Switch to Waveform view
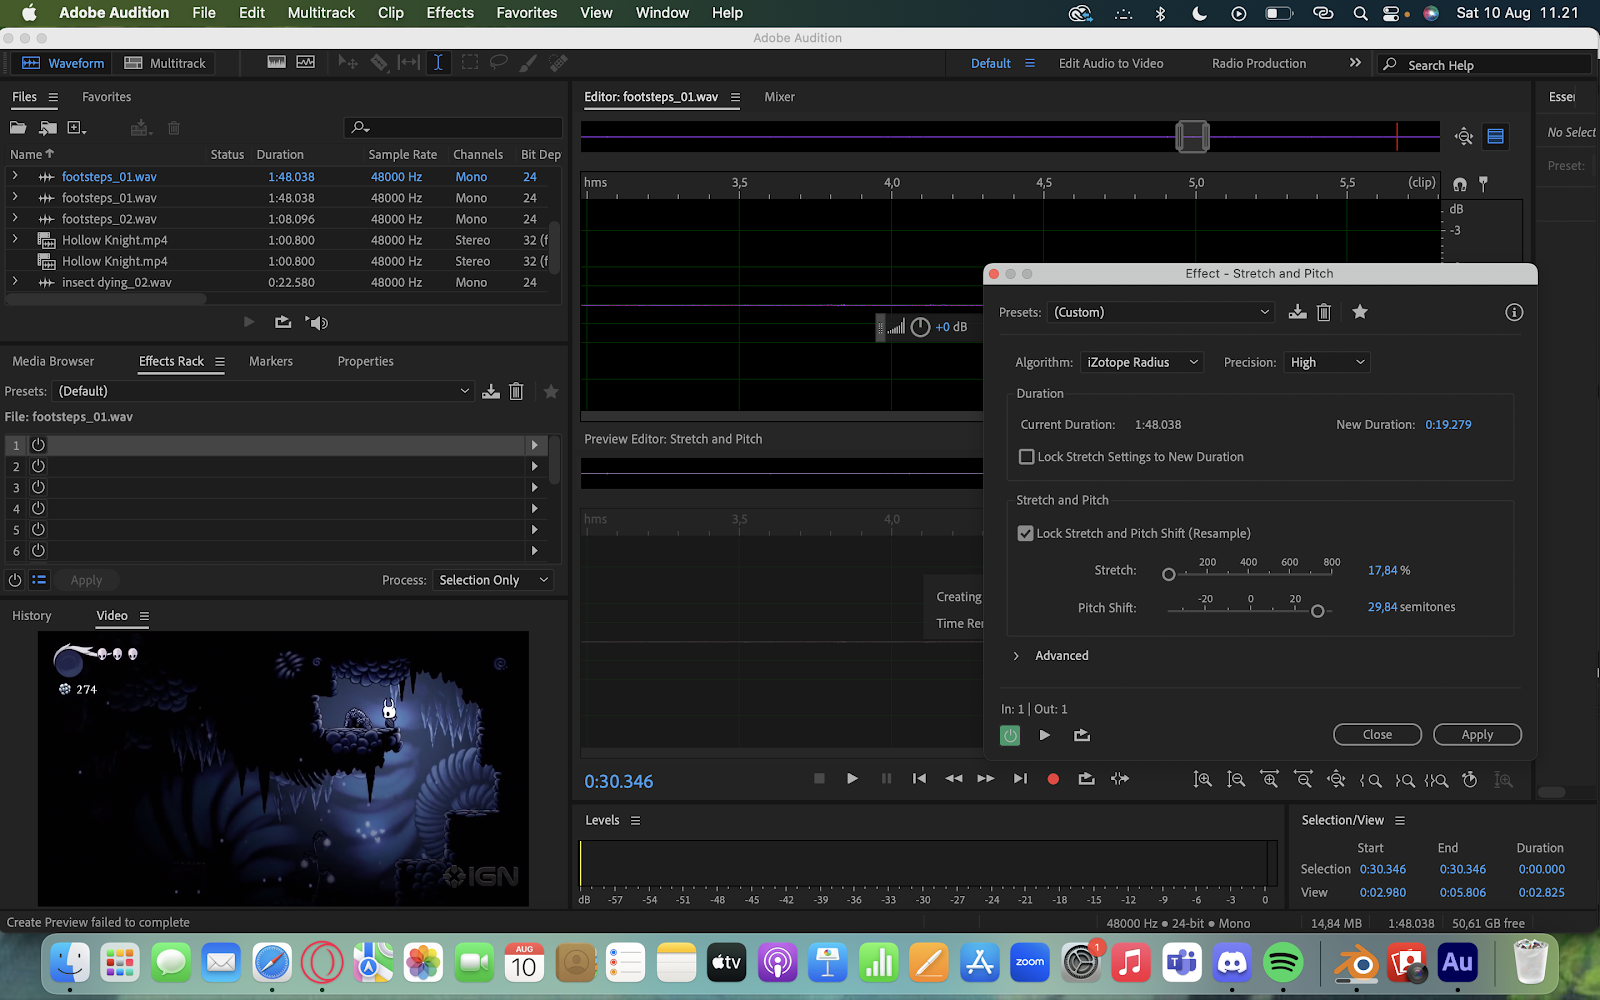 tap(63, 63)
